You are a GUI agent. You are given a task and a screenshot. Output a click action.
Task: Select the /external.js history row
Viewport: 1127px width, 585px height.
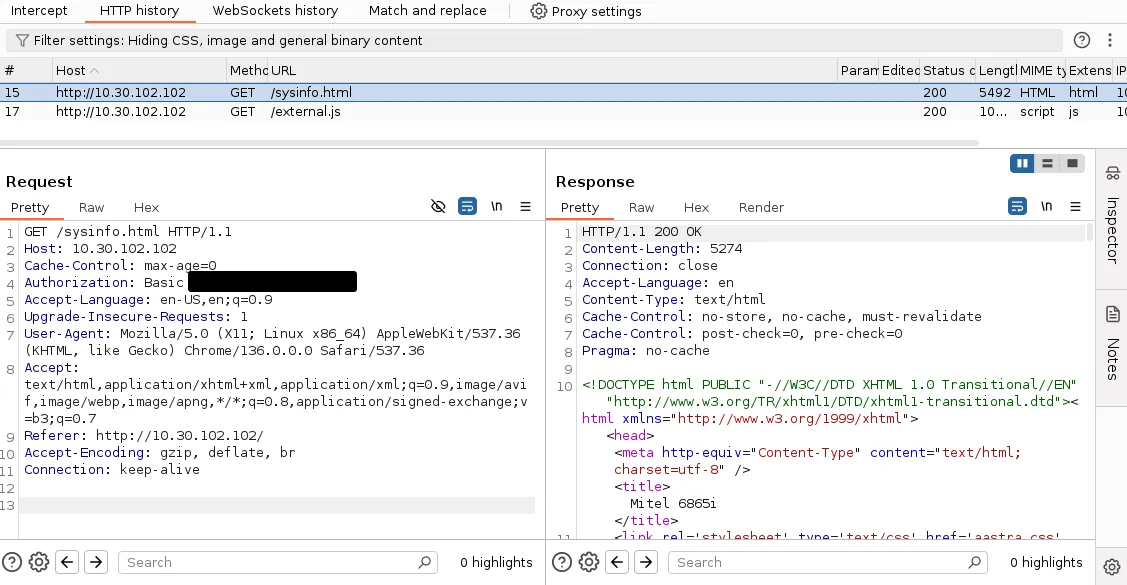305,112
